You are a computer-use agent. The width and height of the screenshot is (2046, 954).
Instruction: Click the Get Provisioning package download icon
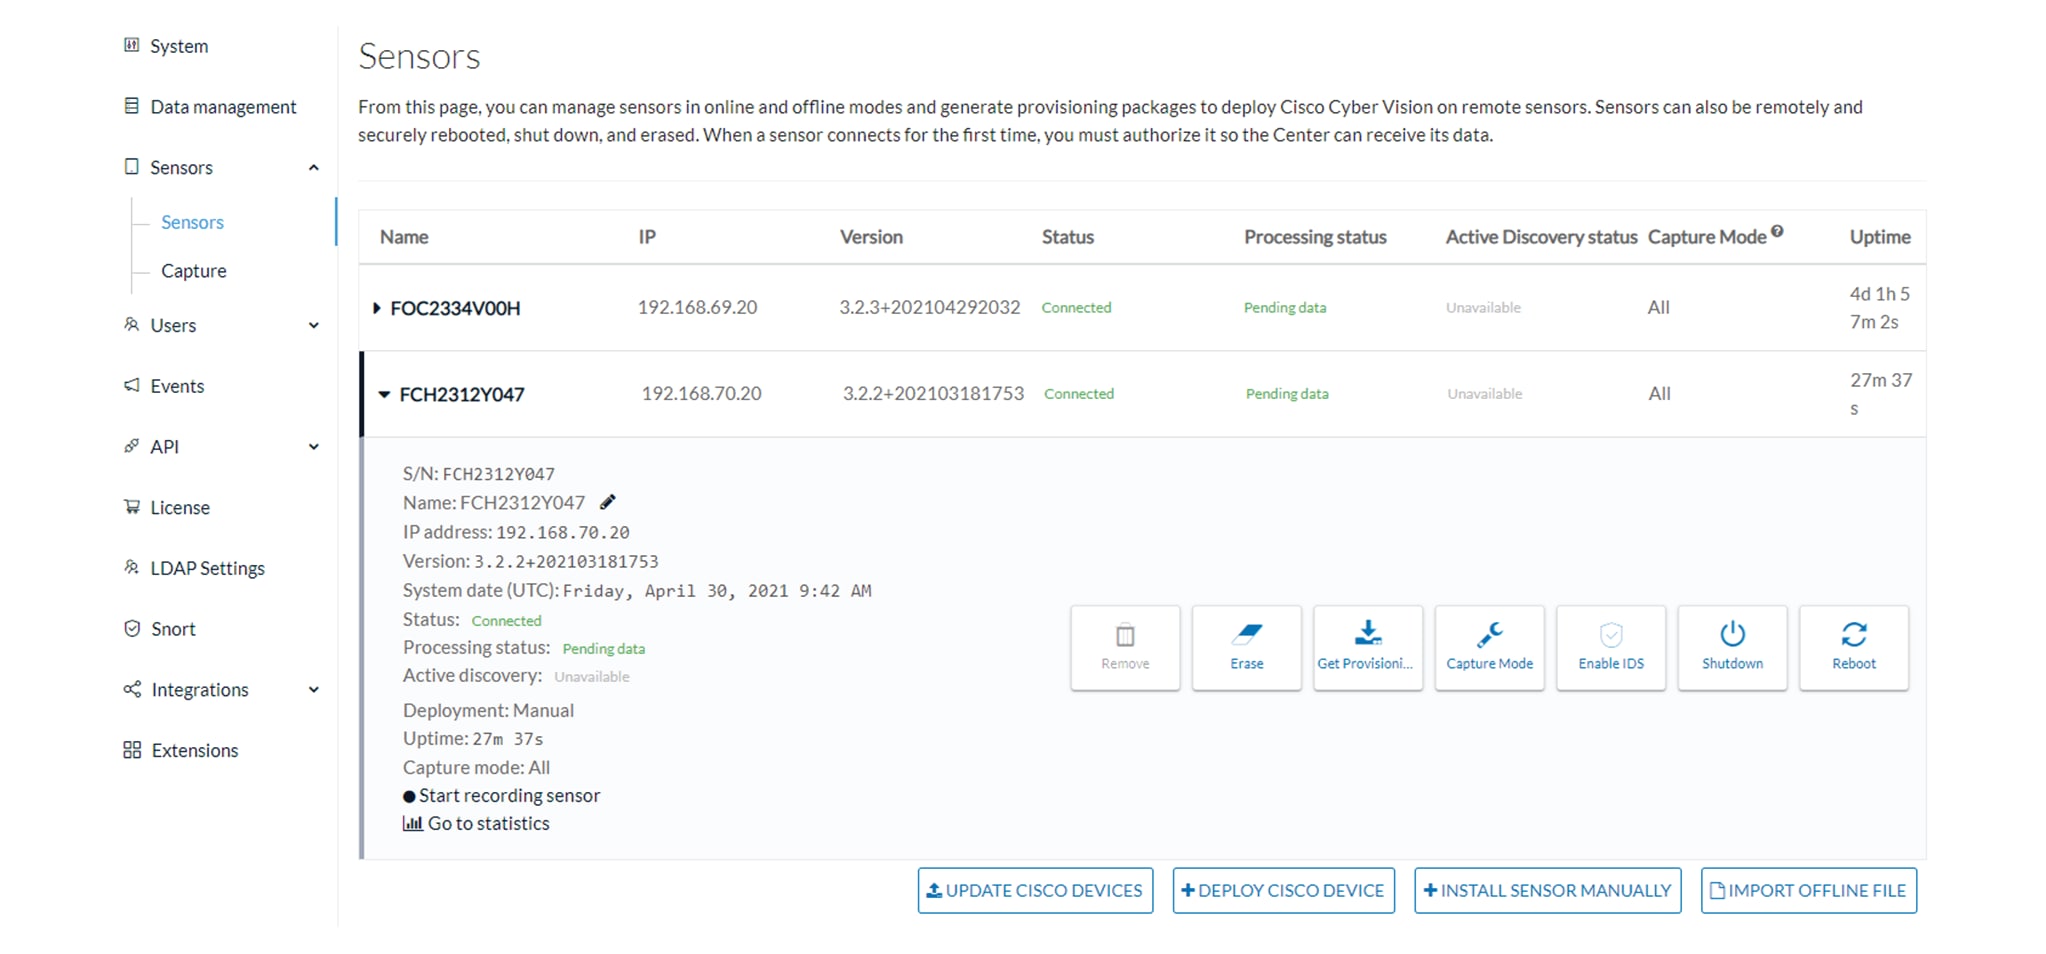[x=1367, y=646]
